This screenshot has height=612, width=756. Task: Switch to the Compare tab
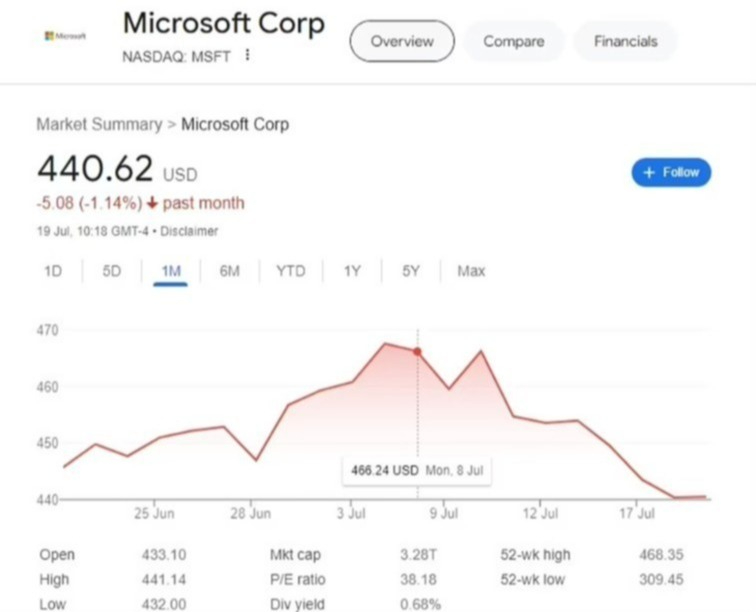point(513,41)
